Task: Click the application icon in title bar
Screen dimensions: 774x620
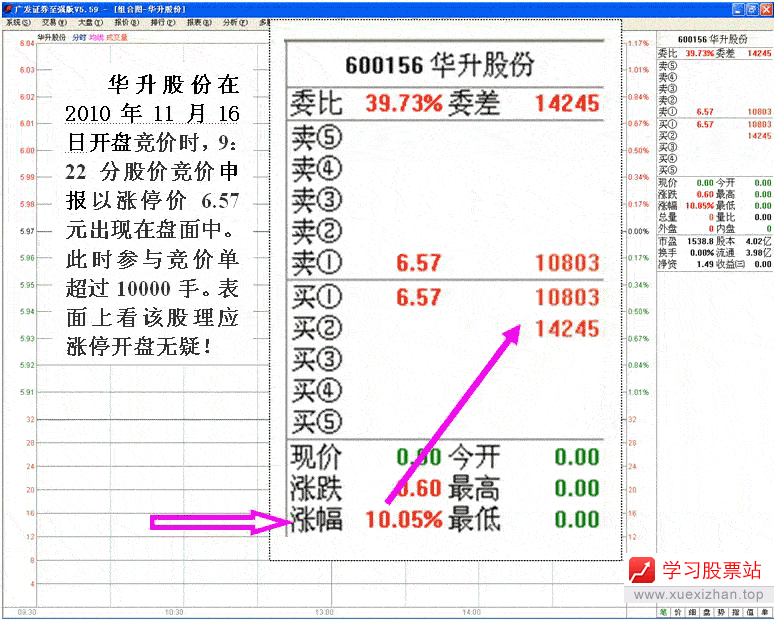Action: tap(7, 8)
